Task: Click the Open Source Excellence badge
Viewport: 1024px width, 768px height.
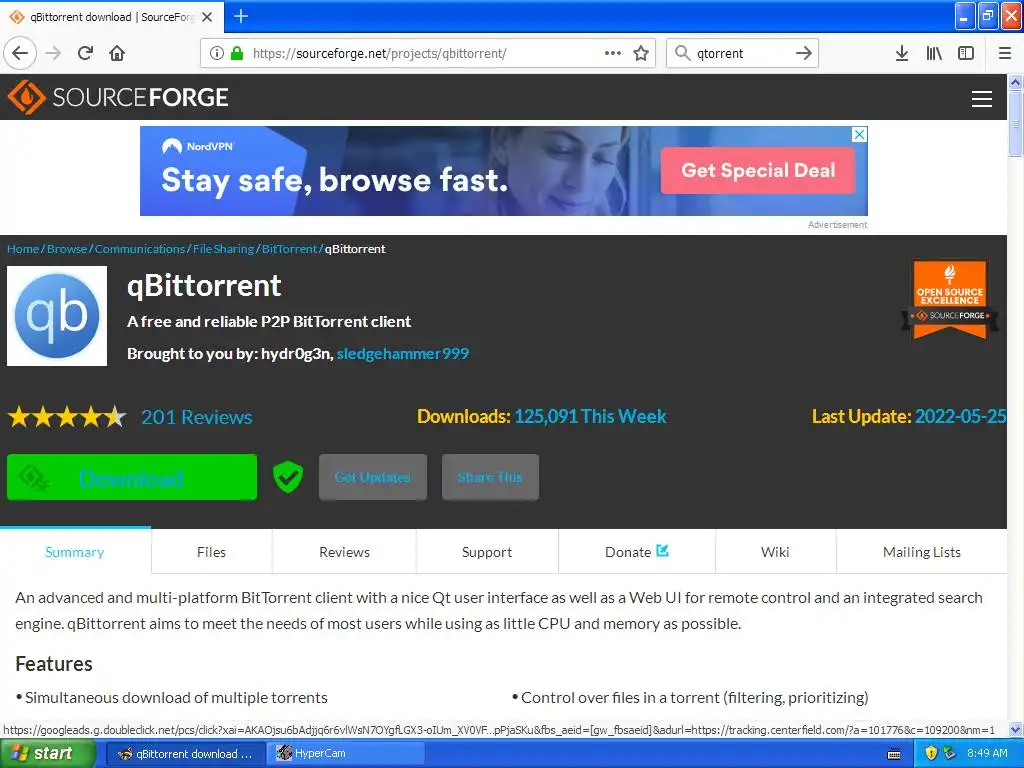Action: [950, 300]
